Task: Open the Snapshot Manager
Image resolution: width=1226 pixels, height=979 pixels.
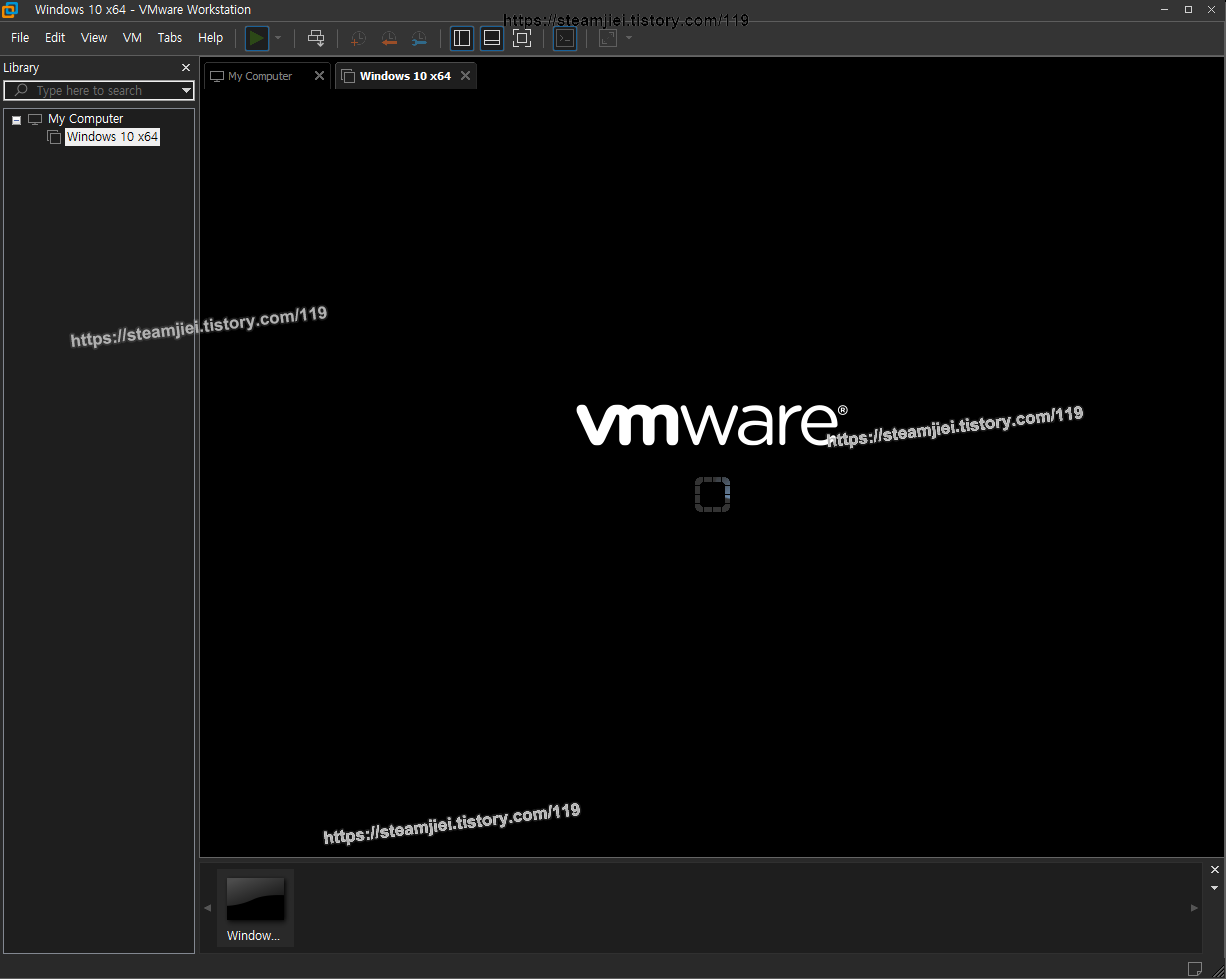Action: 419,37
